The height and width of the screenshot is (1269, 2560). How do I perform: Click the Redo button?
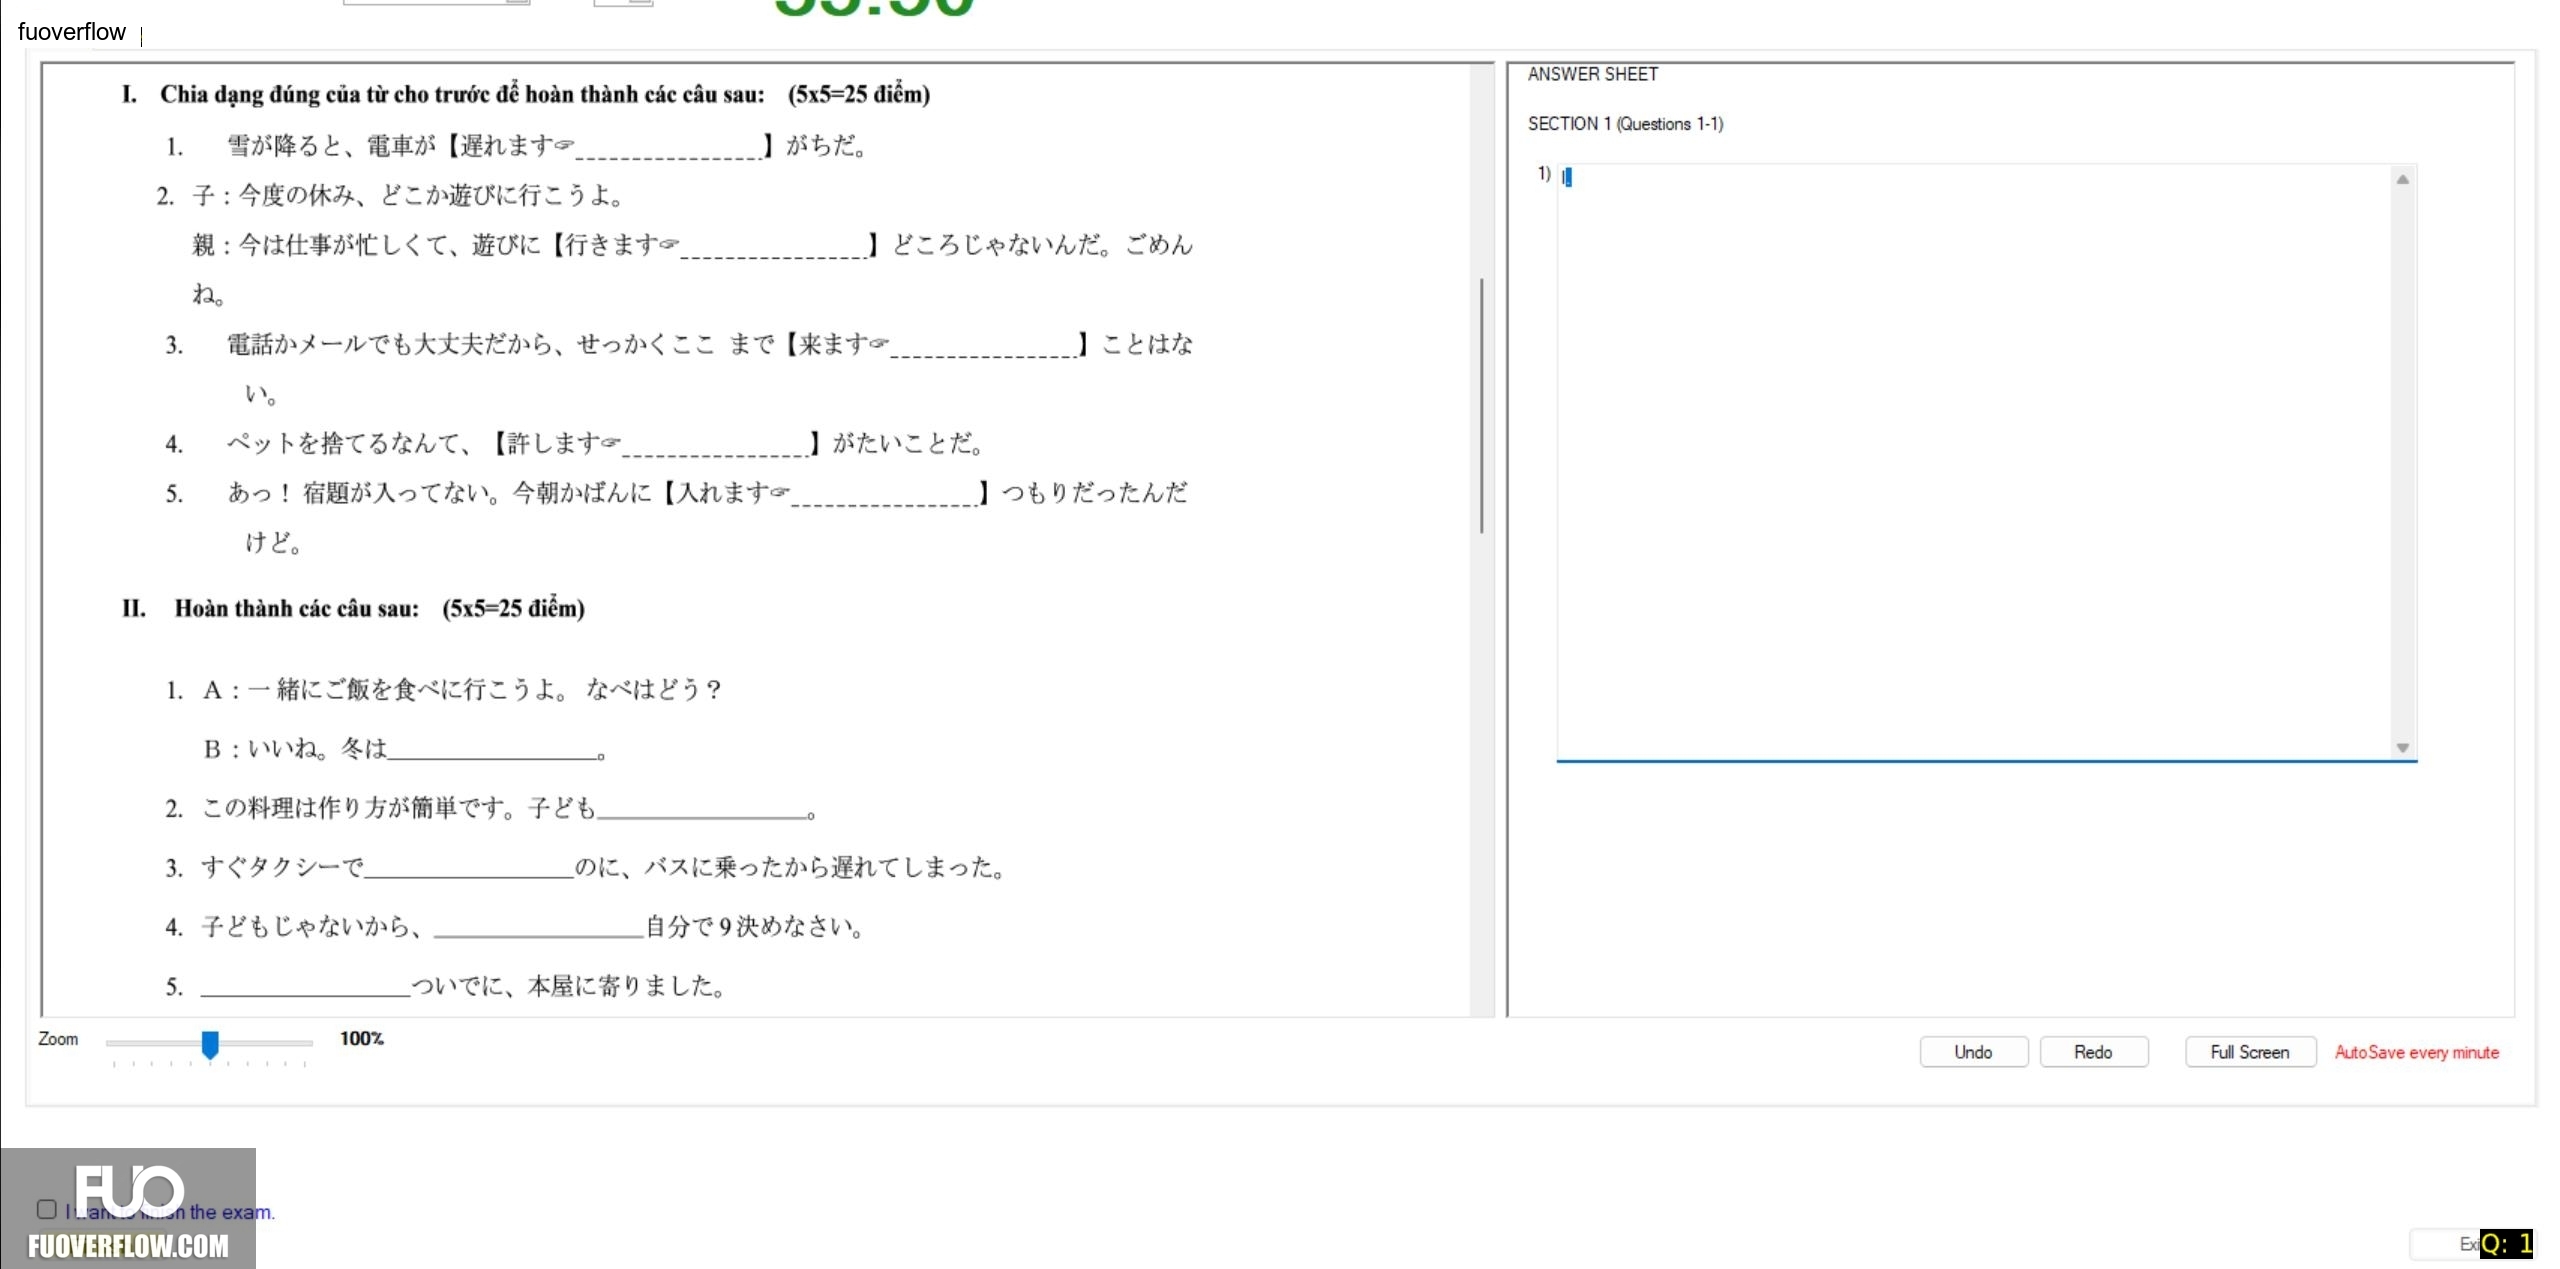[2093, 1052]
